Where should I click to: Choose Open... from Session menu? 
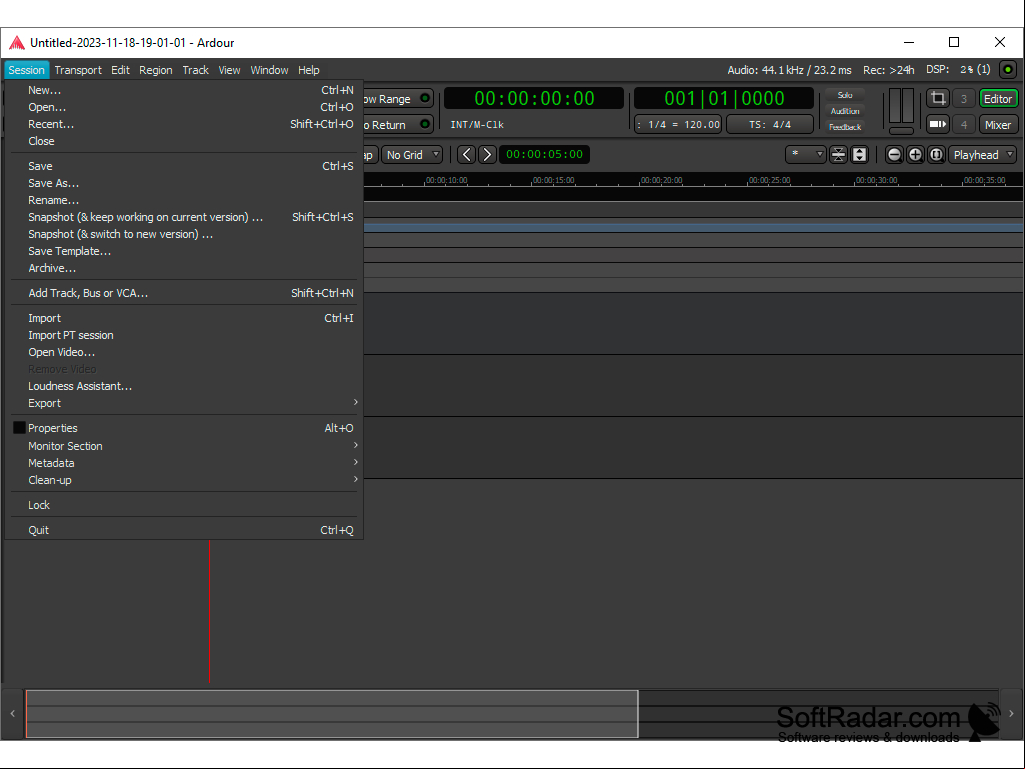[x=184, y=107]
